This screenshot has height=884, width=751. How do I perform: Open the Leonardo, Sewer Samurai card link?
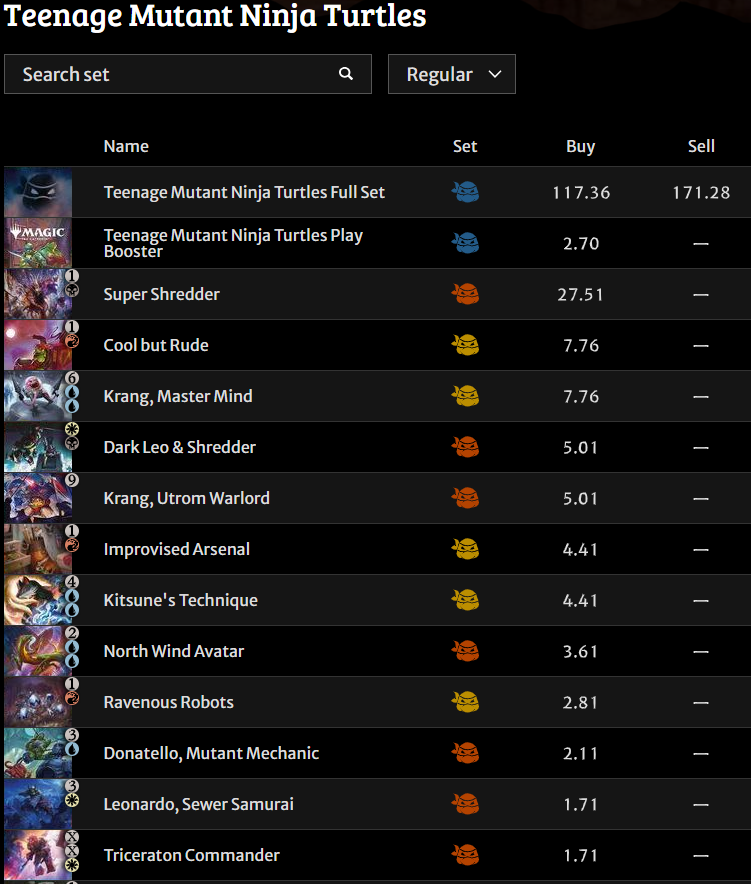click(x=198, y=805)
